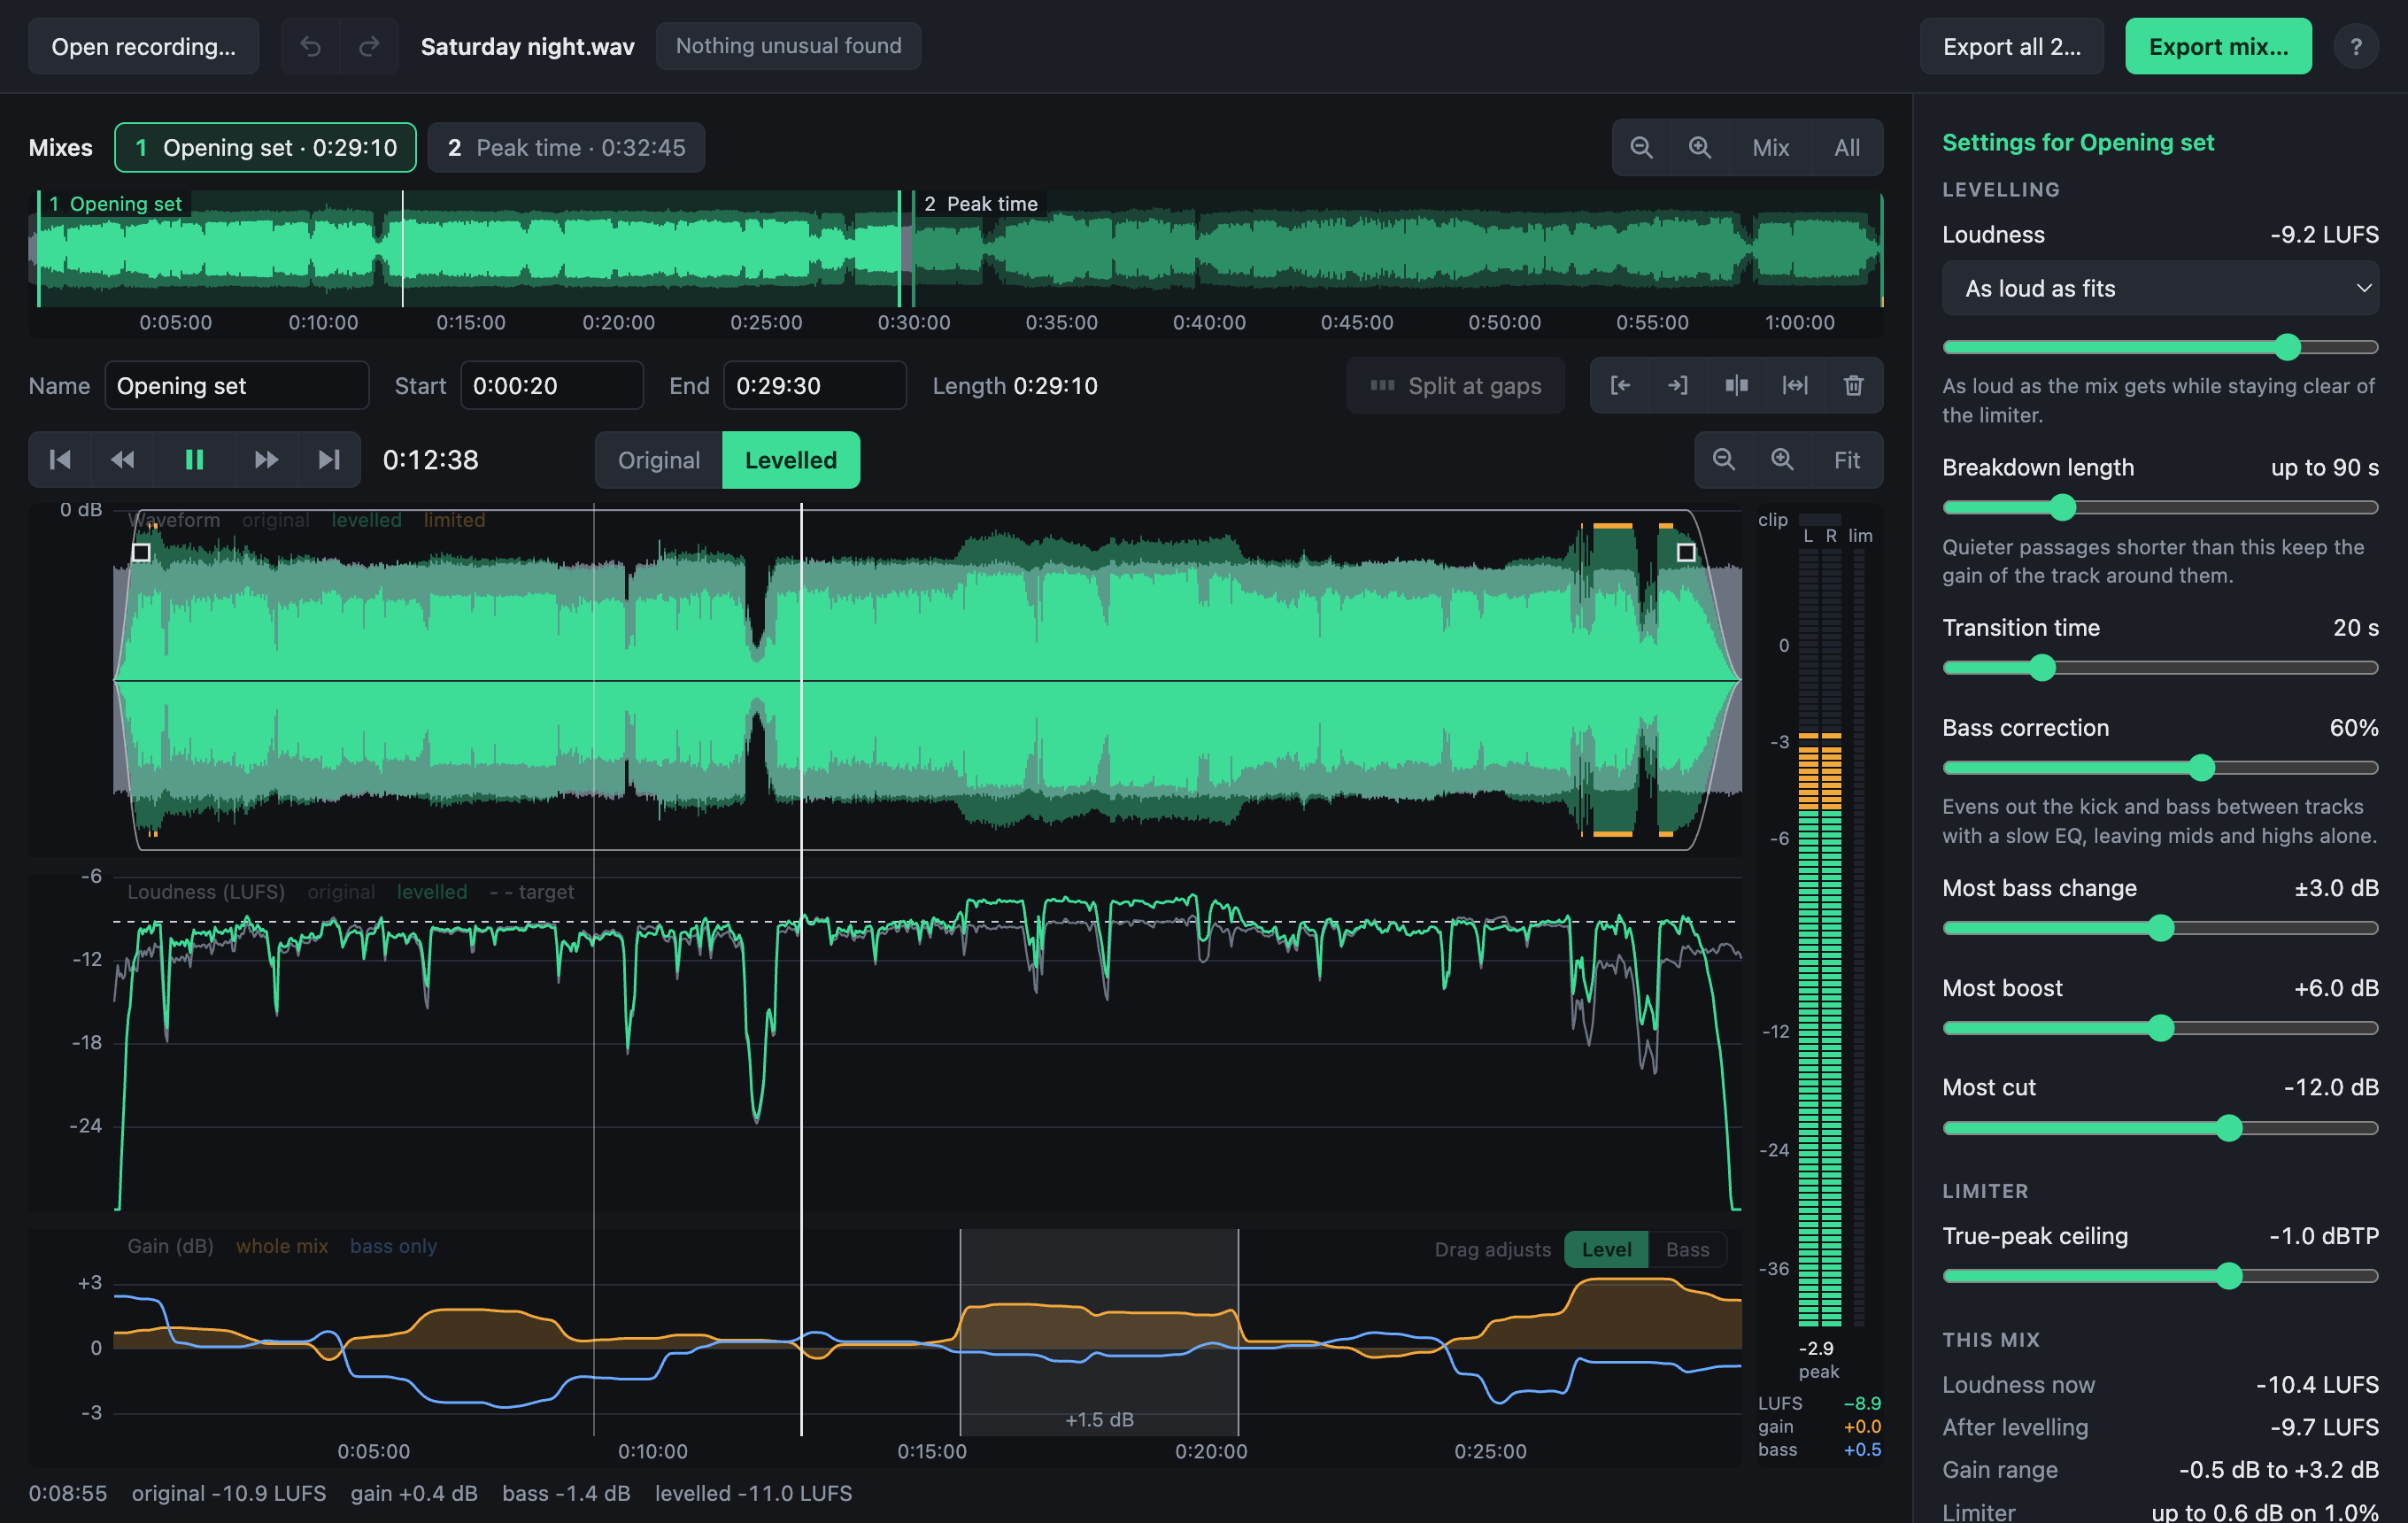
Task: Zoom out the overview timeline
Action: click(x=1640, y=148)
